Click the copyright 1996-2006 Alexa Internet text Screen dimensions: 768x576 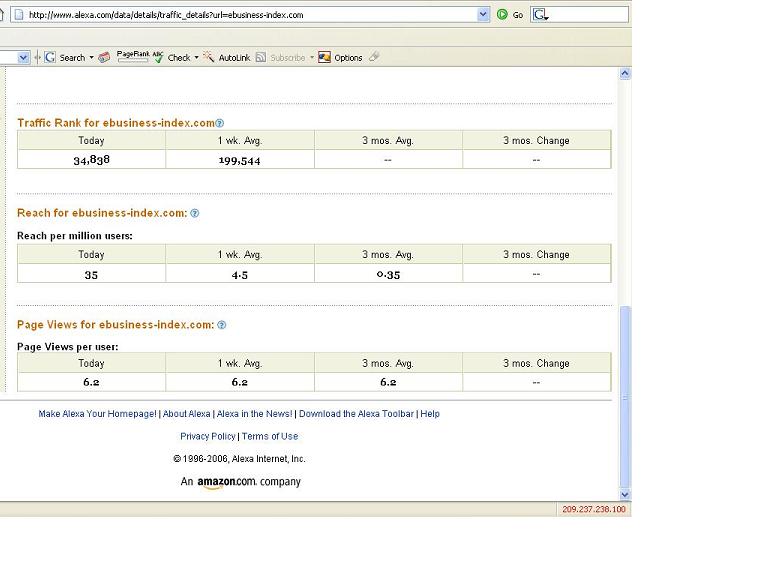239,459
